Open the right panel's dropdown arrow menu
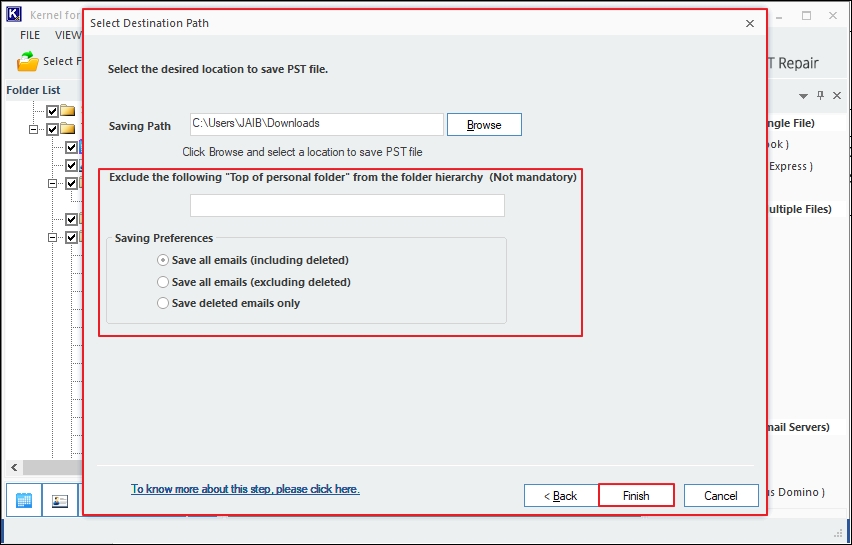This screenshot has height=545, width=852. (x=803, y=96)
